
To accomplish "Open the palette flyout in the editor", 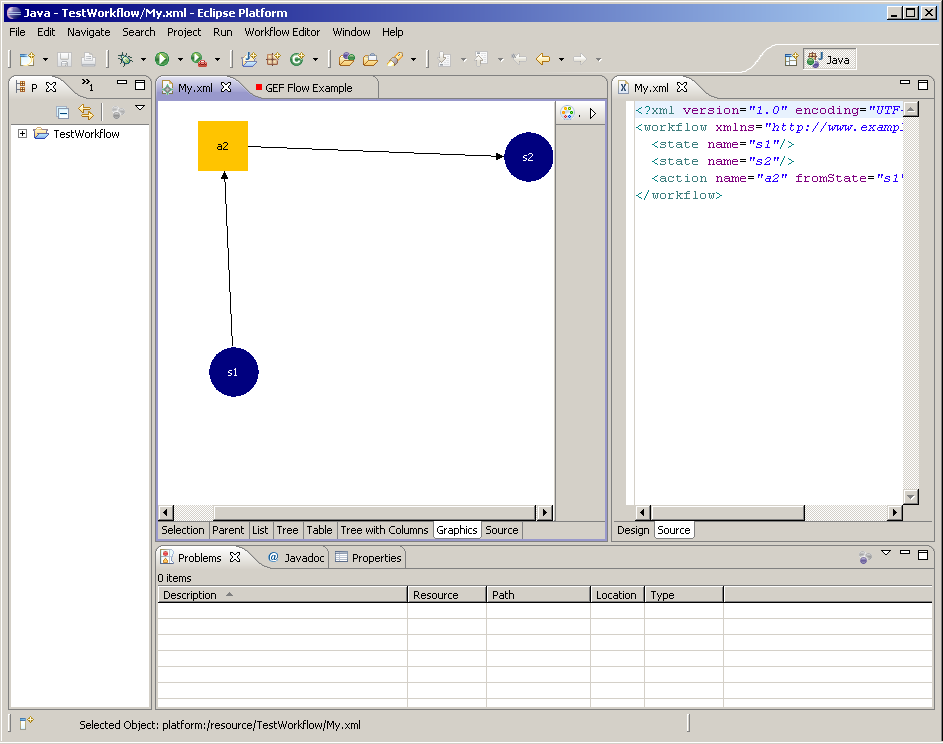I will pyautogui.click(x=592, y=113).
